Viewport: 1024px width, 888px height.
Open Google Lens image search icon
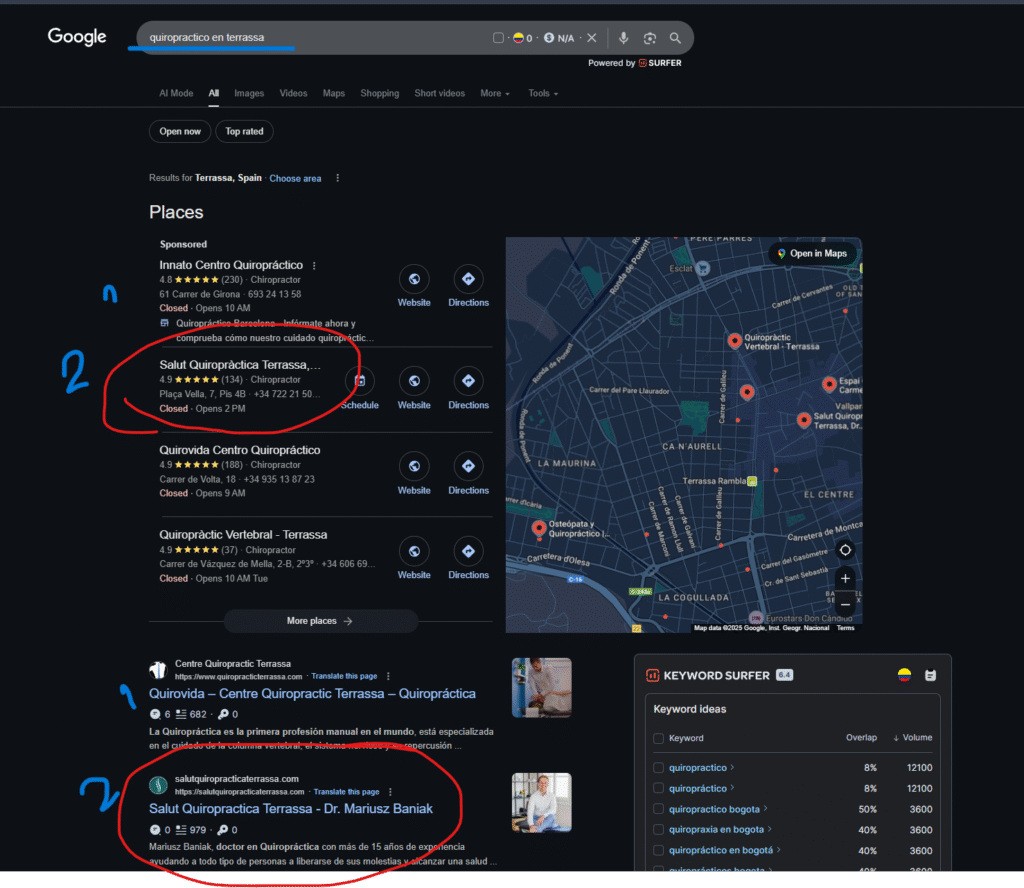[x=649, y=38]
